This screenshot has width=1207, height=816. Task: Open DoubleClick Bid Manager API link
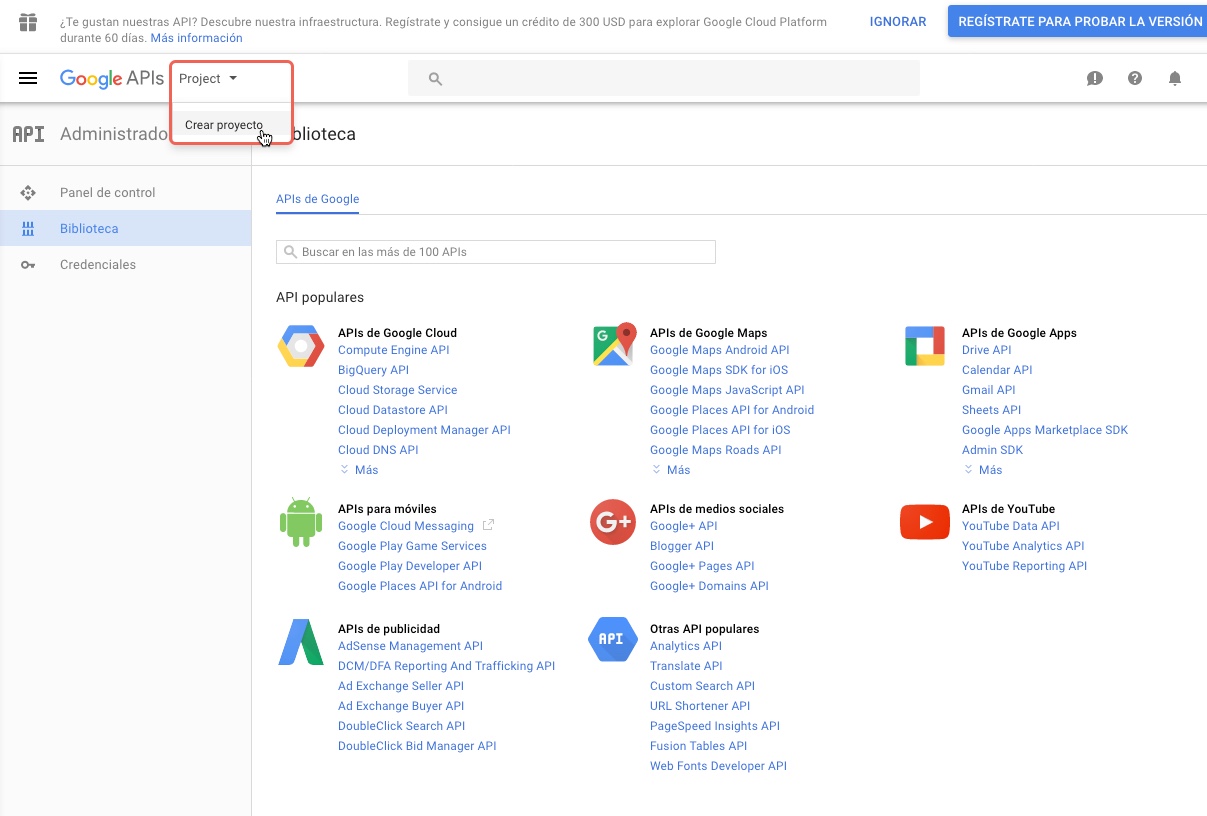[x=418, y=746]
